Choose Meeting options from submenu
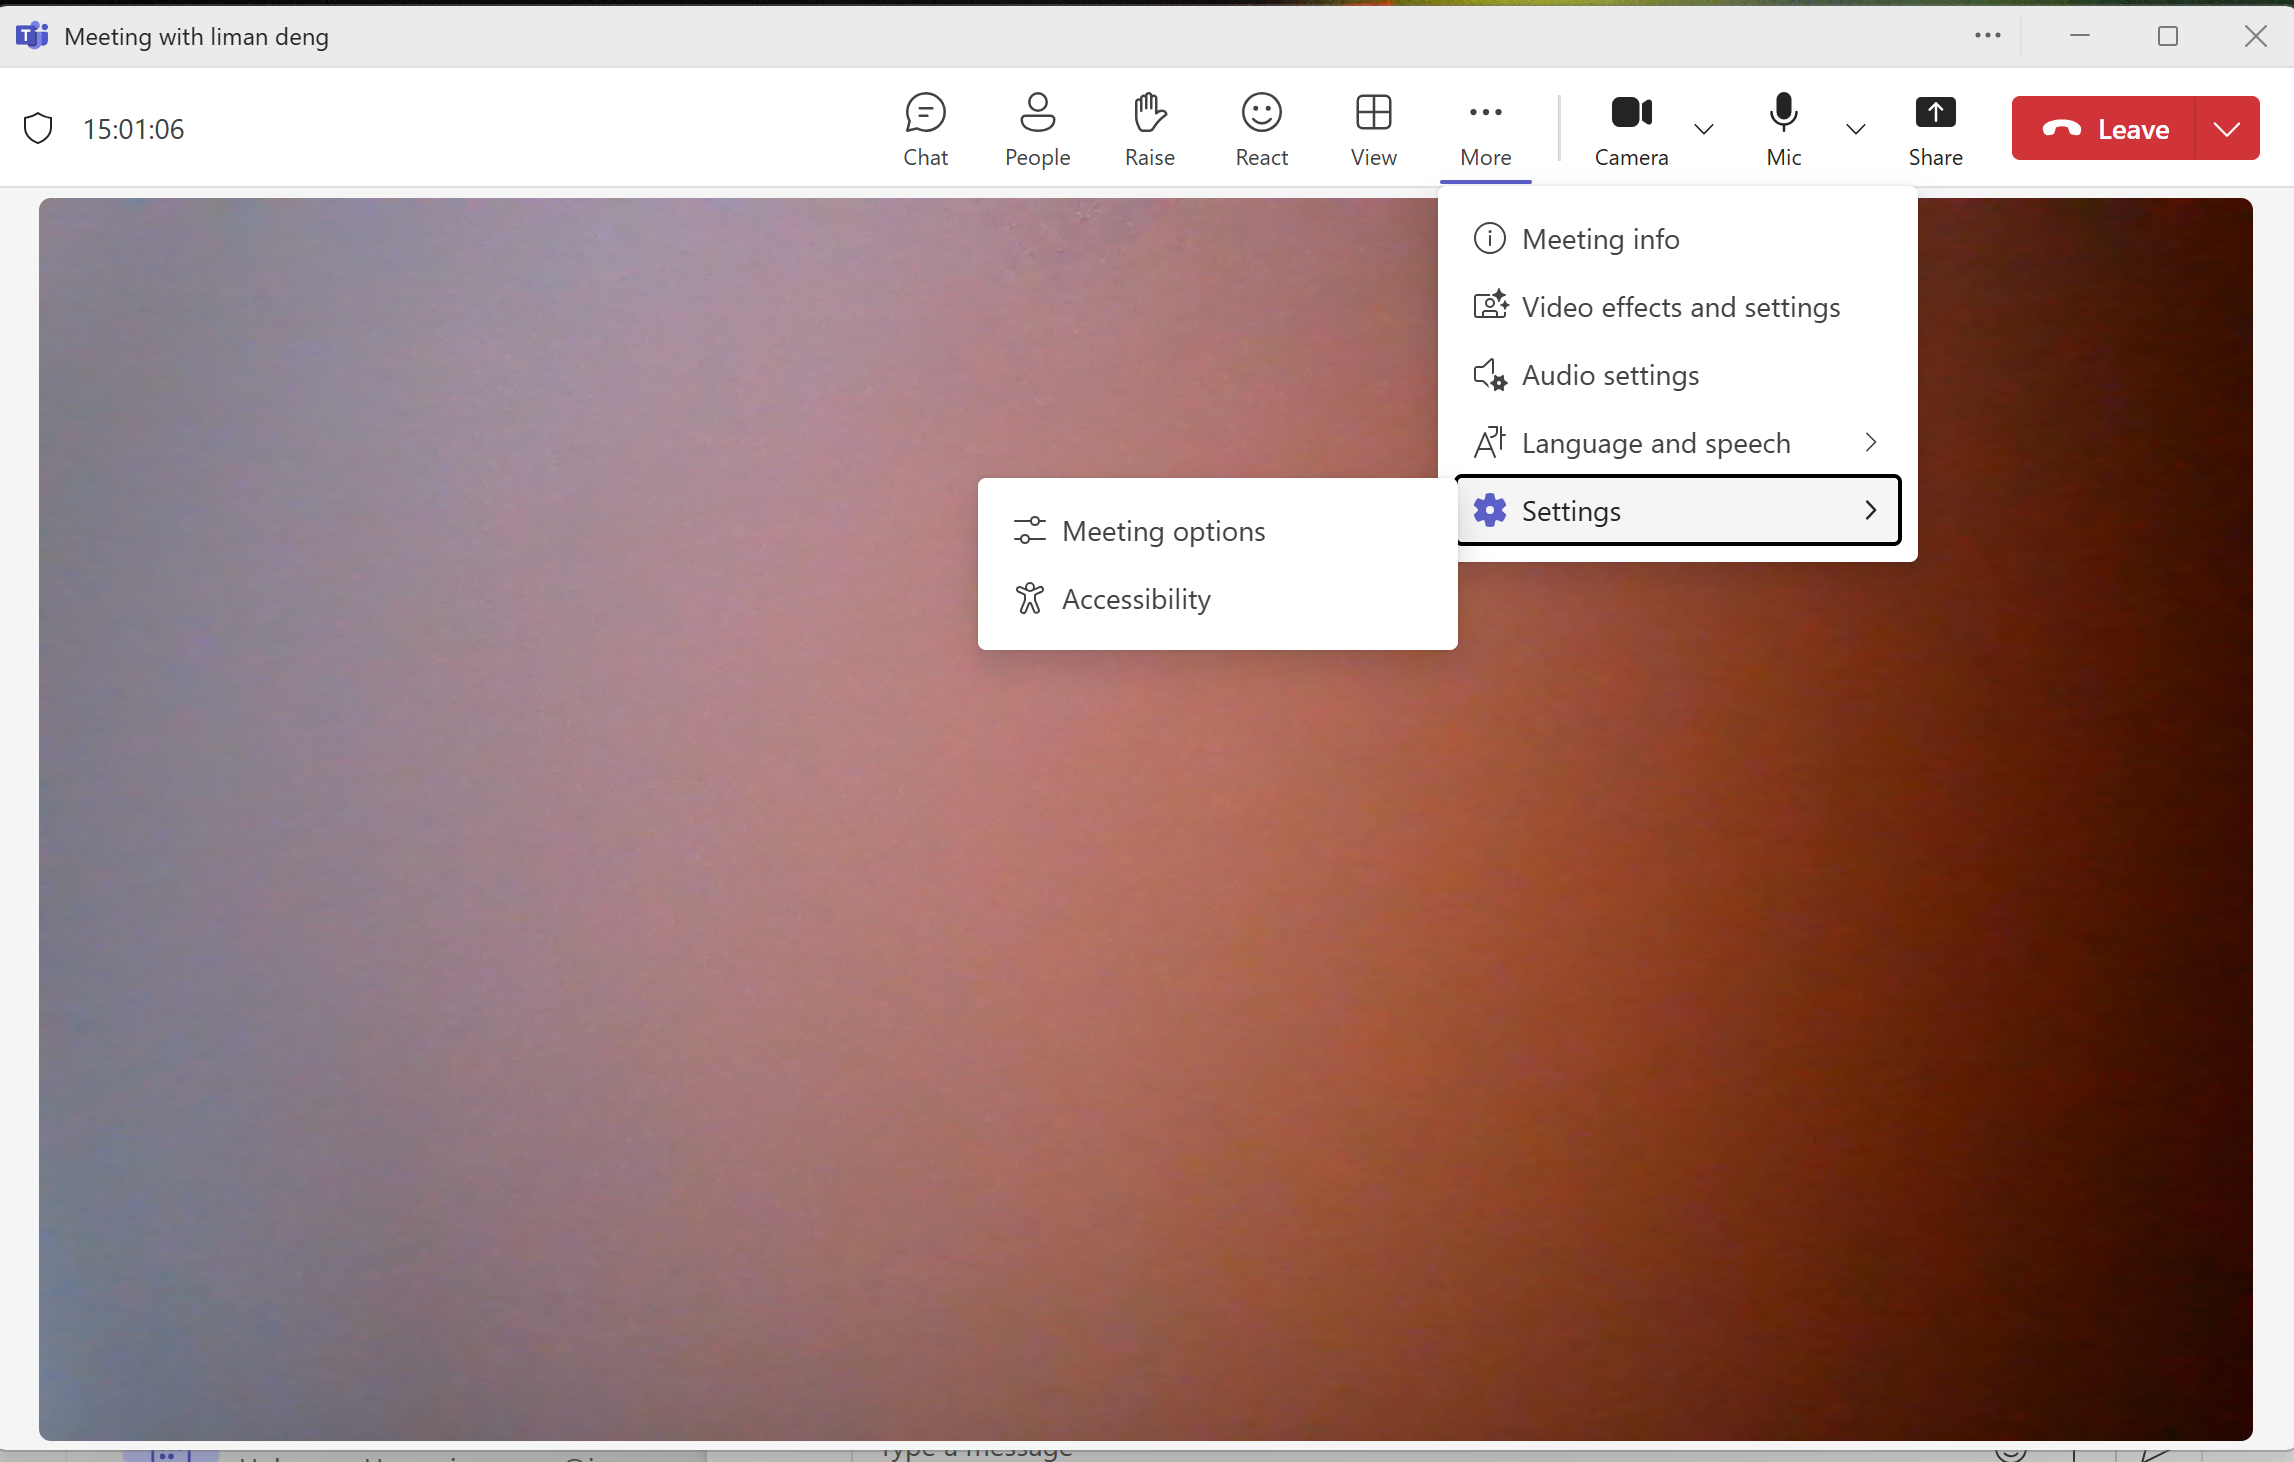The image size is (2294, 1462). (1217, 531)
